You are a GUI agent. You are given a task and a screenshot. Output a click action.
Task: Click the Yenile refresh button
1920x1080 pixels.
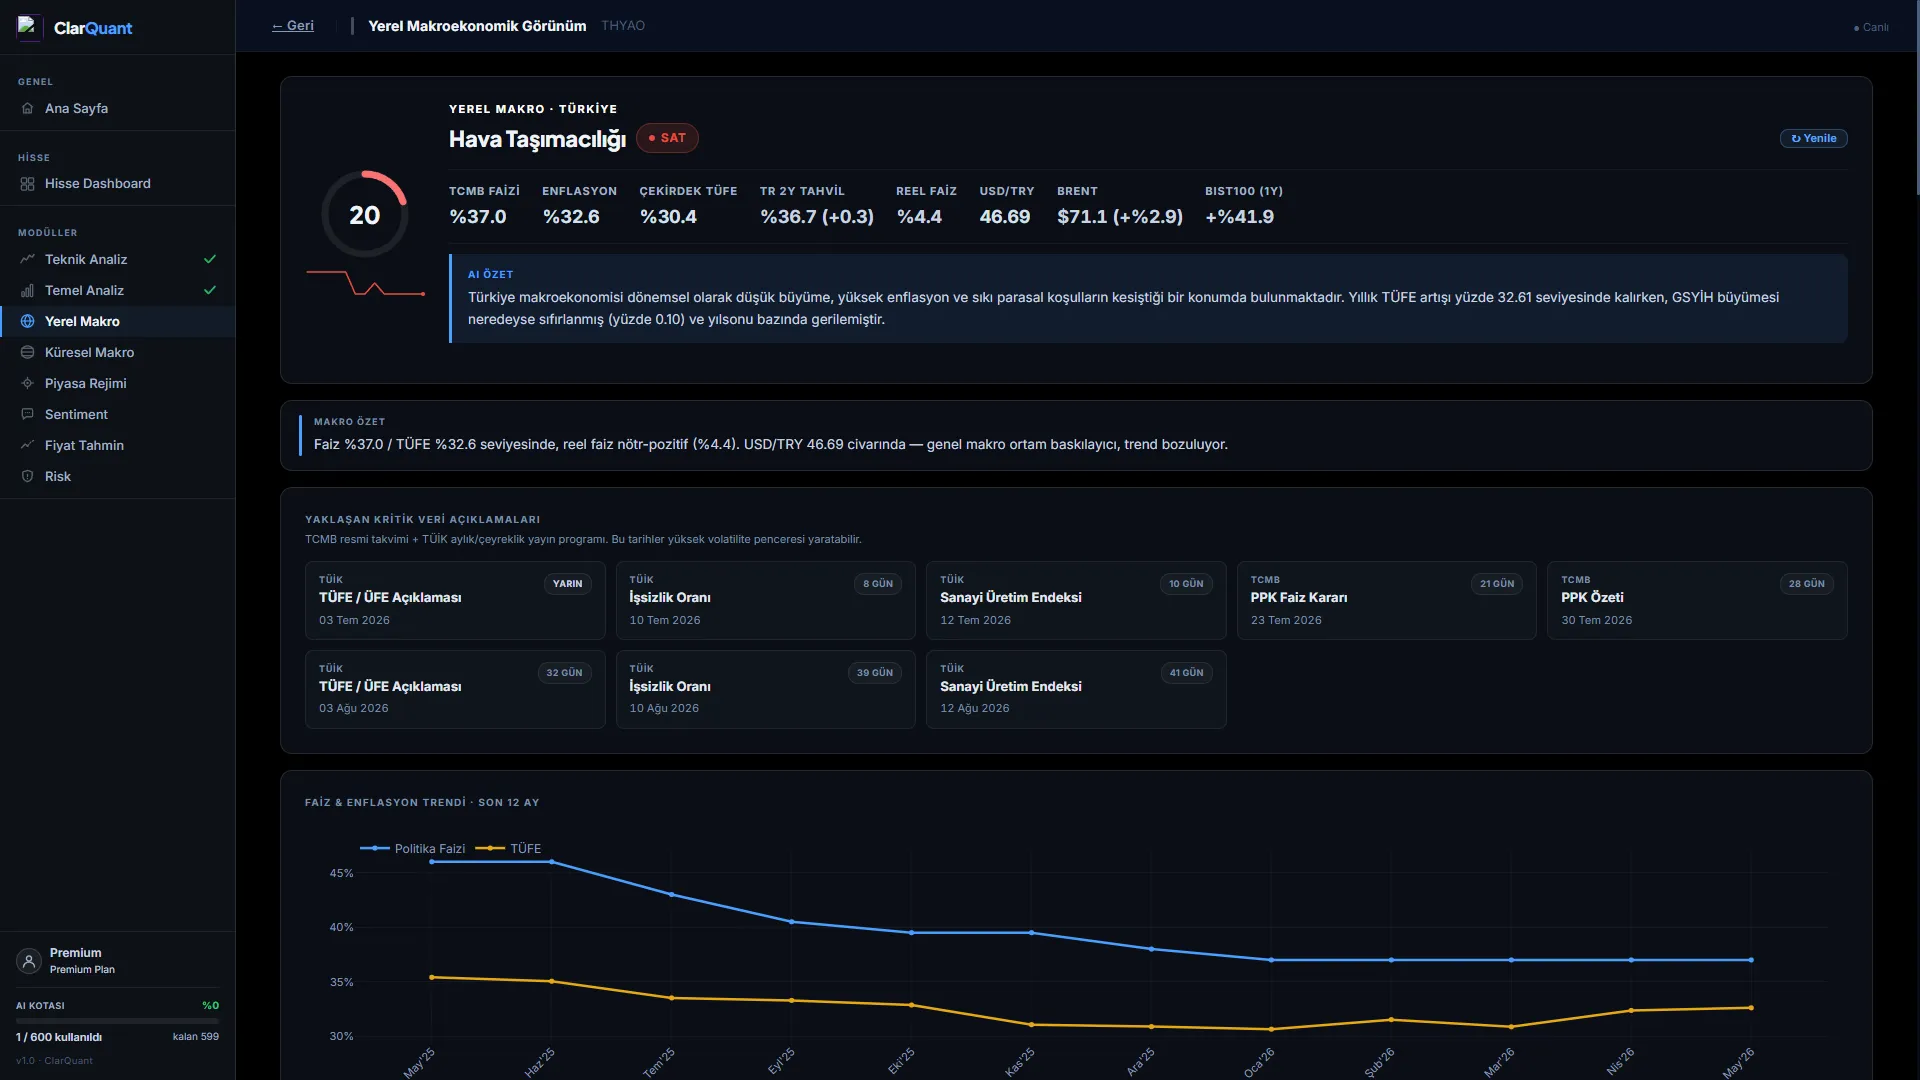[1813, 138]
